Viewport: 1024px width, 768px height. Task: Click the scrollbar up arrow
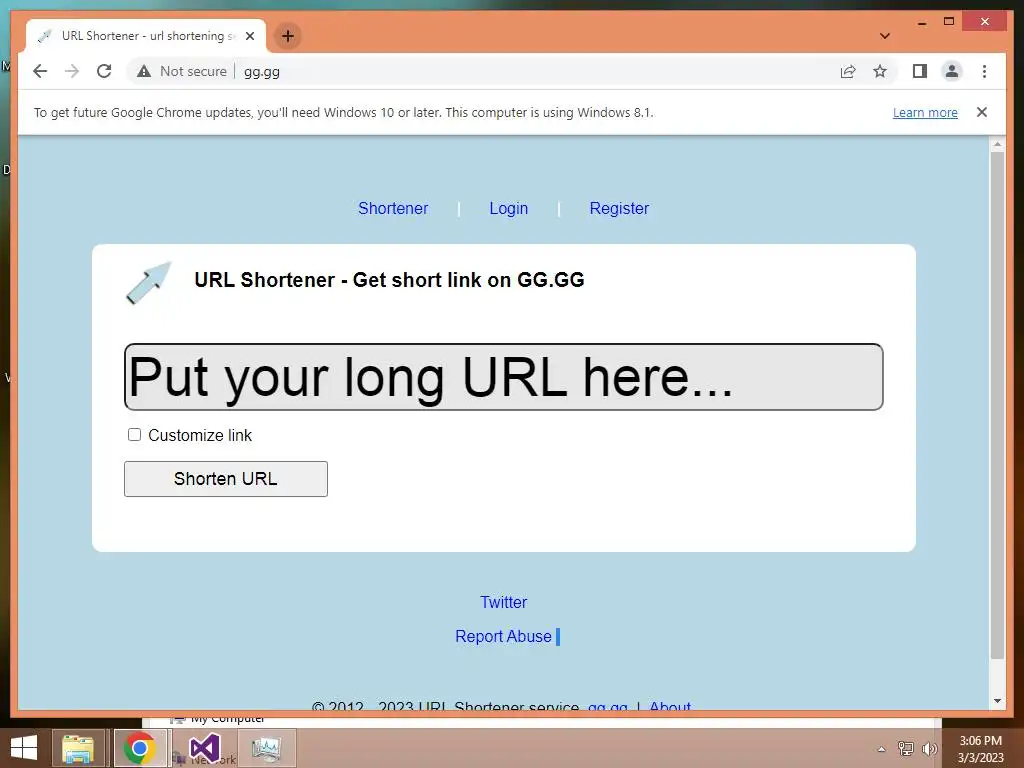997,144
